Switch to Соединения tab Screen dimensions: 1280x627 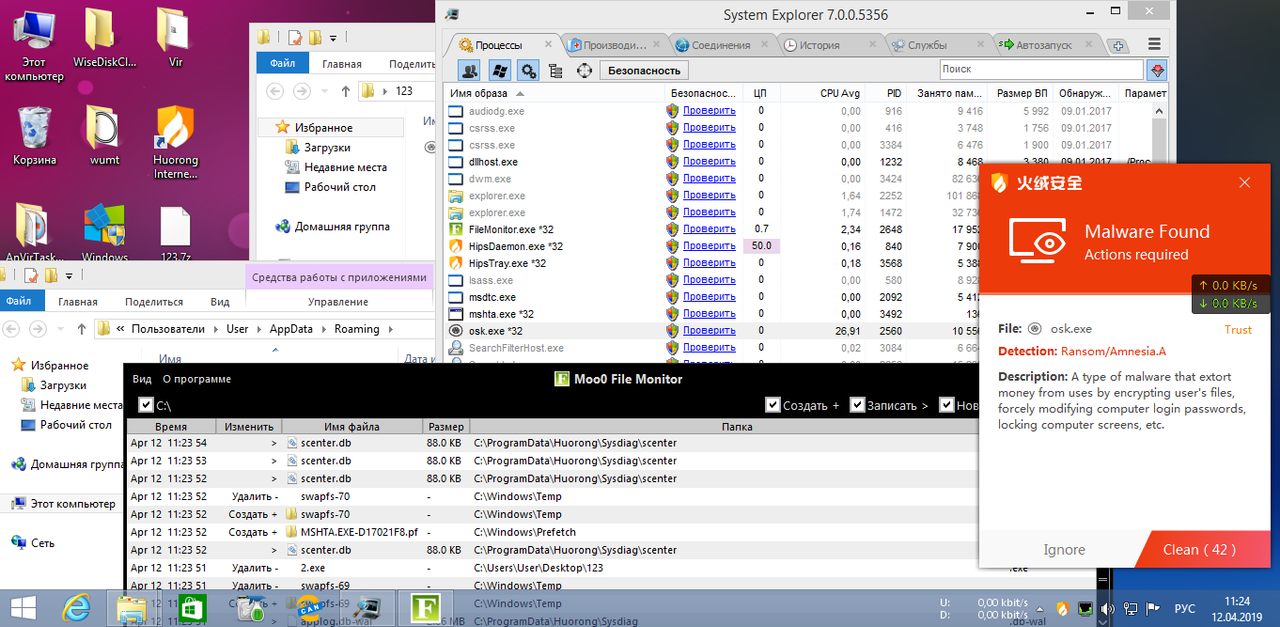(720, 45)
